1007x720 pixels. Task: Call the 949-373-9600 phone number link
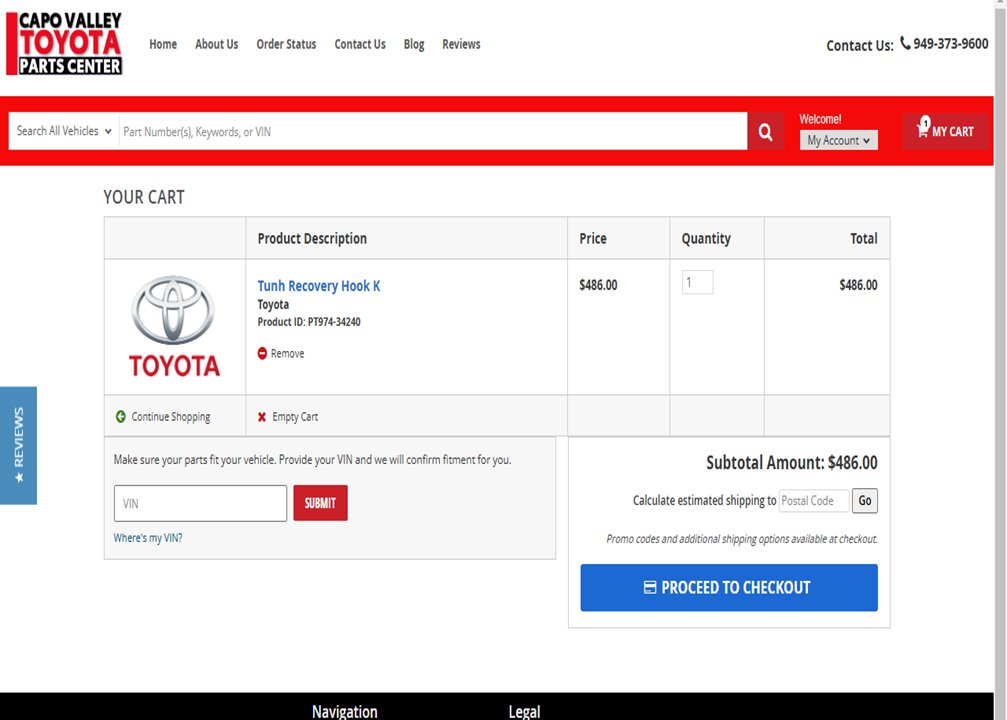(x=950, y=44)
